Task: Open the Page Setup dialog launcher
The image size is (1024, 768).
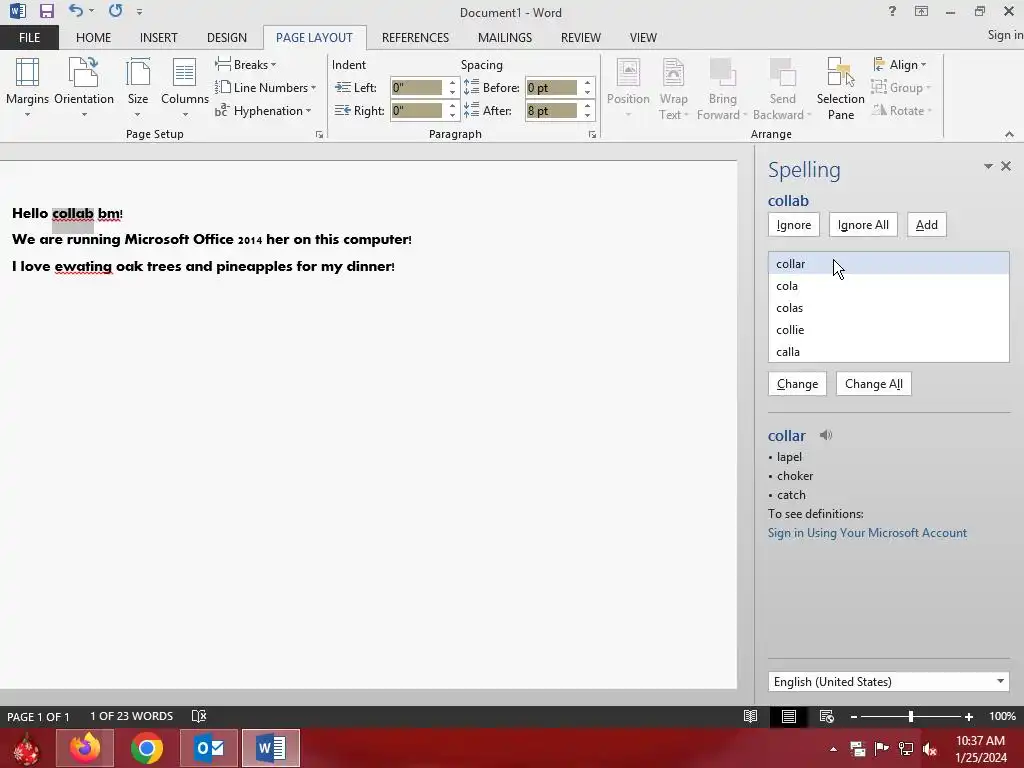Action: click(x=319, y=135)
